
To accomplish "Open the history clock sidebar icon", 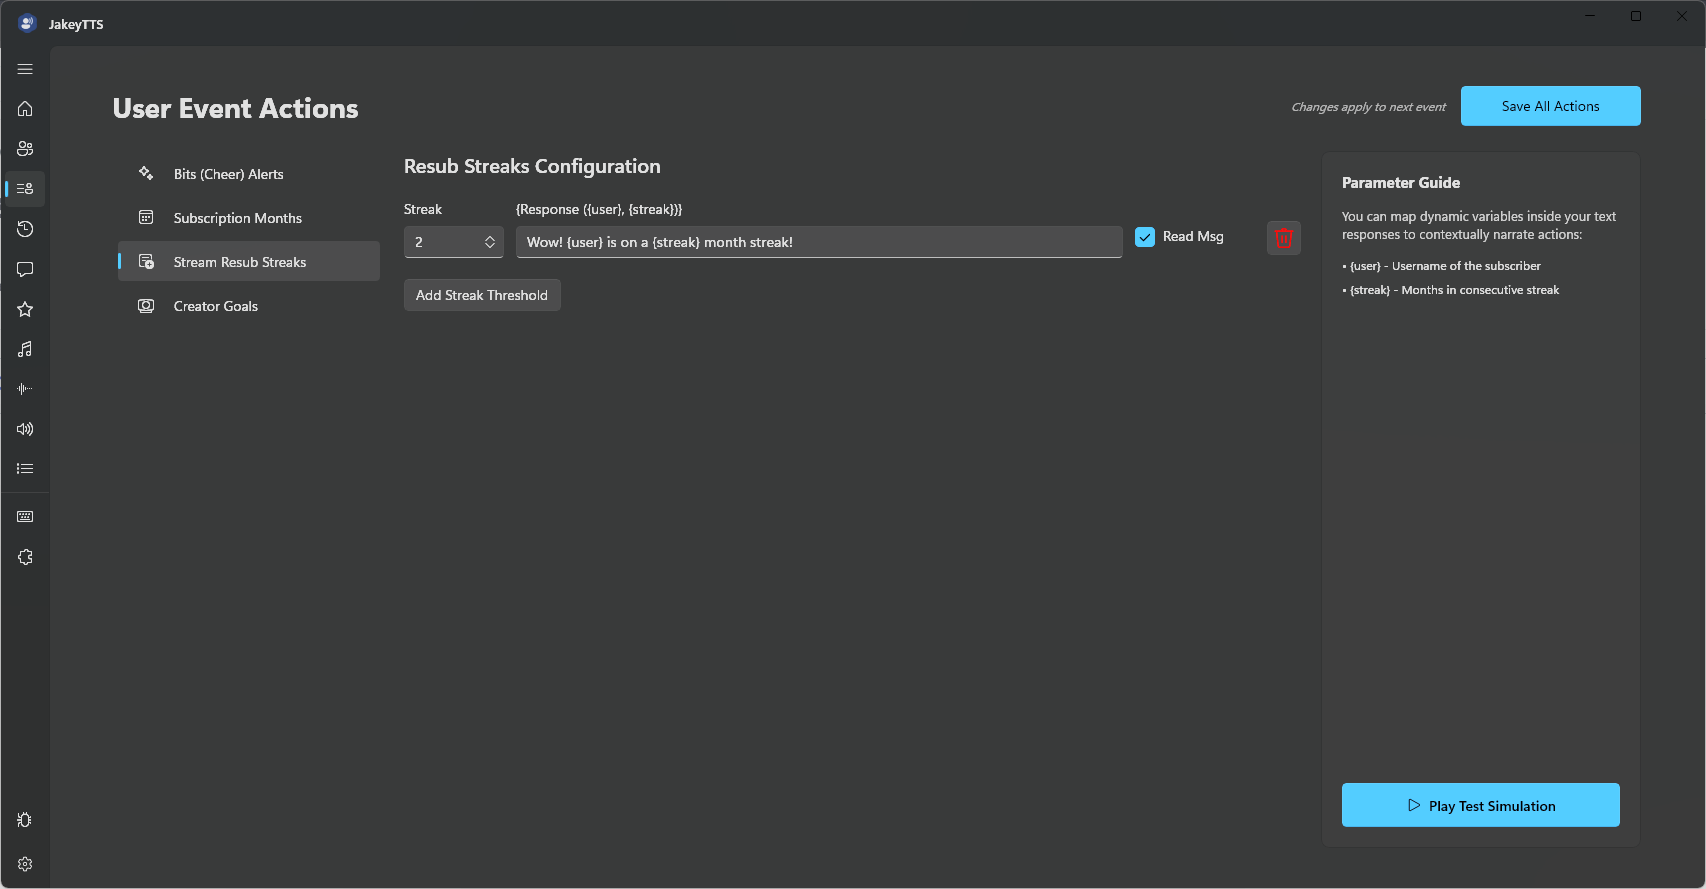I will (x=25, y=229).
